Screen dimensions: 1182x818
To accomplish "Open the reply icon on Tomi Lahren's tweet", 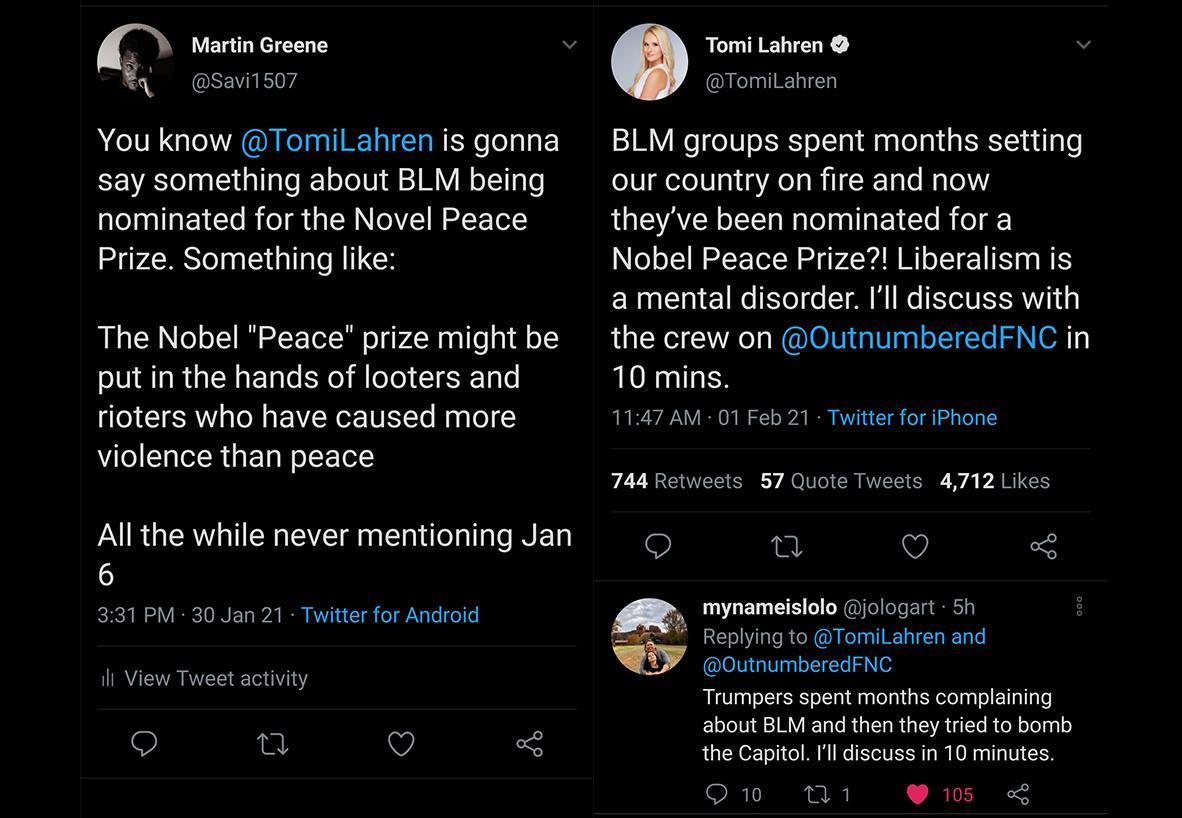I will (658, 546).
